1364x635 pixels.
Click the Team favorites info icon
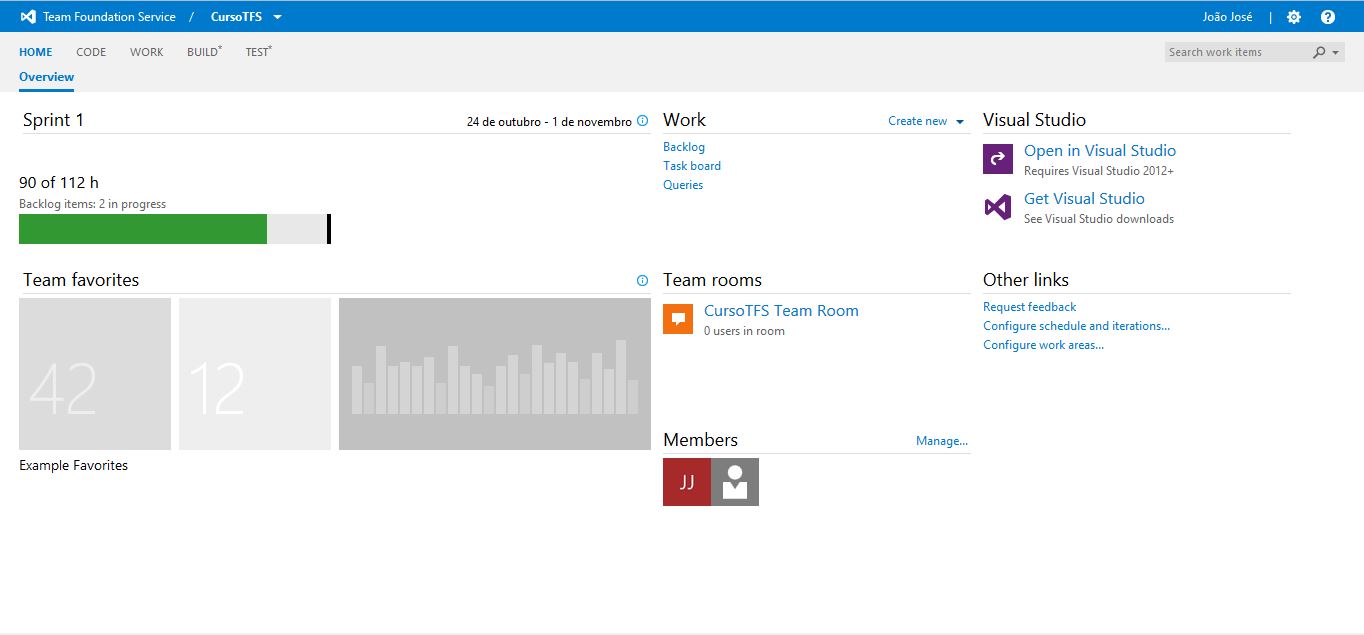(x=642, y=281)
